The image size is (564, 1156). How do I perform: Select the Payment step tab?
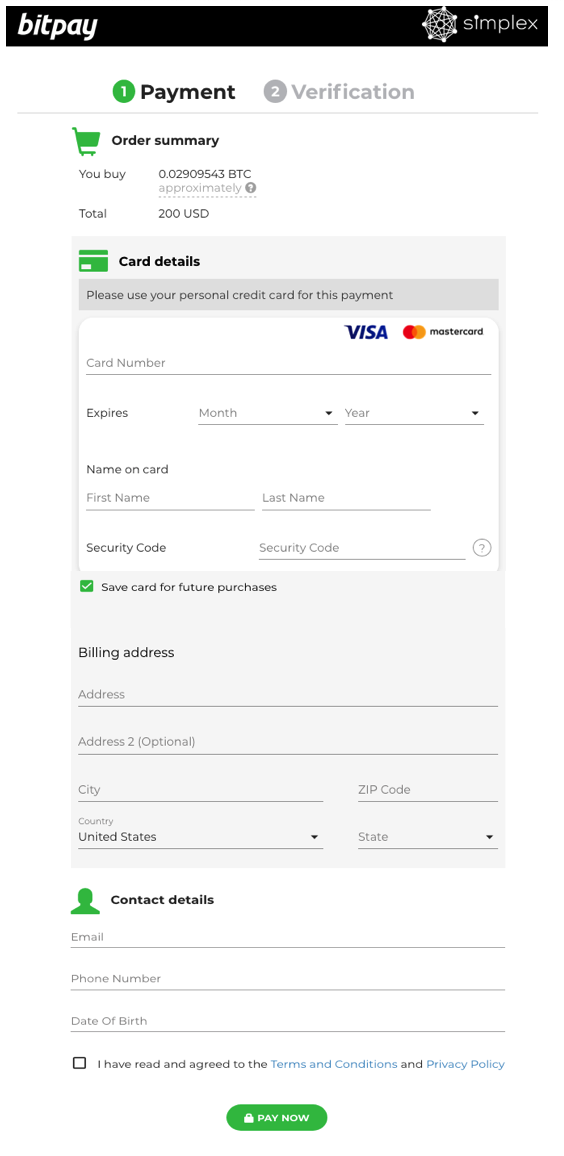(174, 92)
